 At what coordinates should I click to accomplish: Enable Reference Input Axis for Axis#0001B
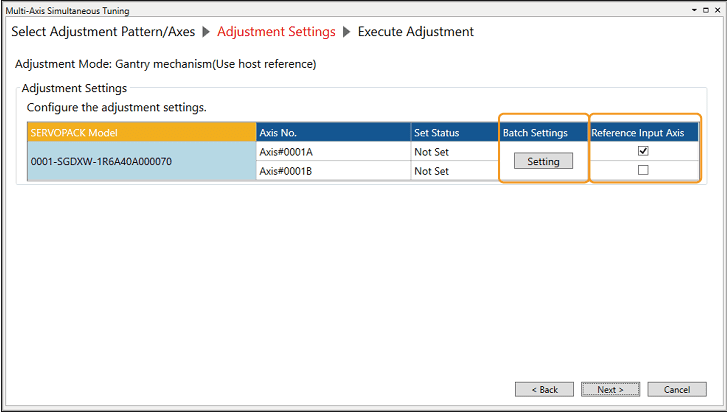pos(643,171)
